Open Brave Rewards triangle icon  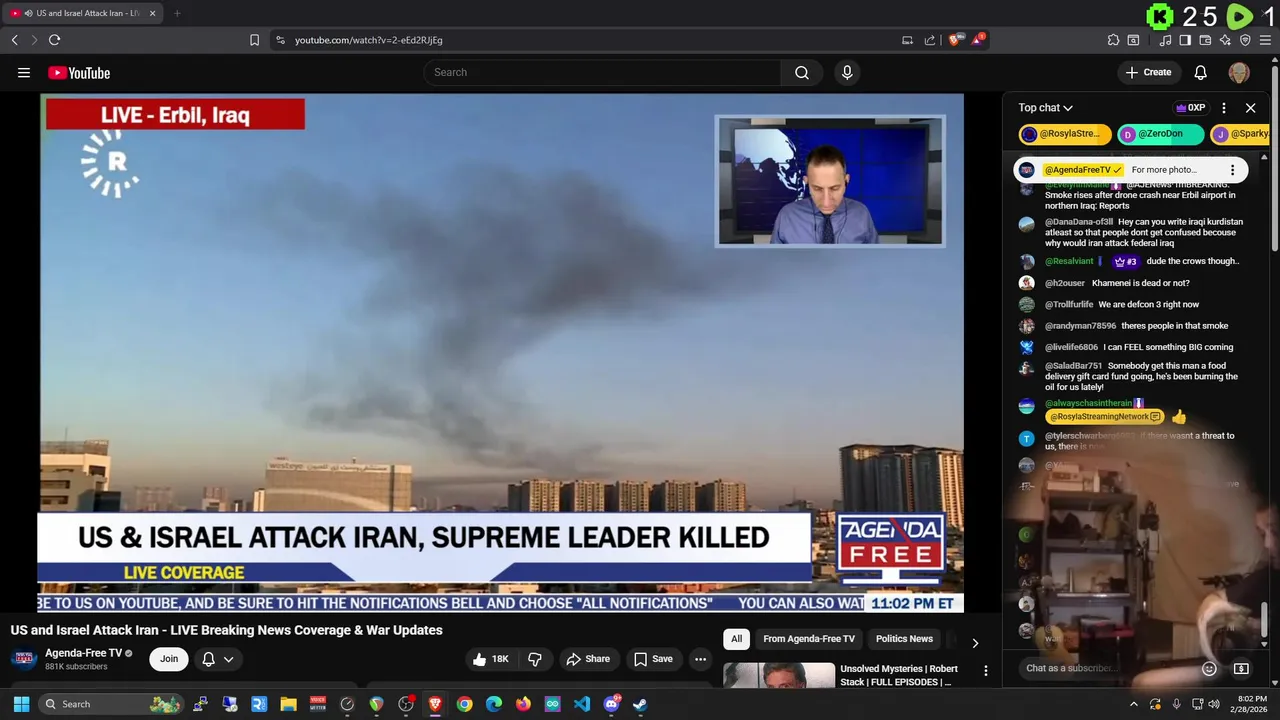coord(980,40)
